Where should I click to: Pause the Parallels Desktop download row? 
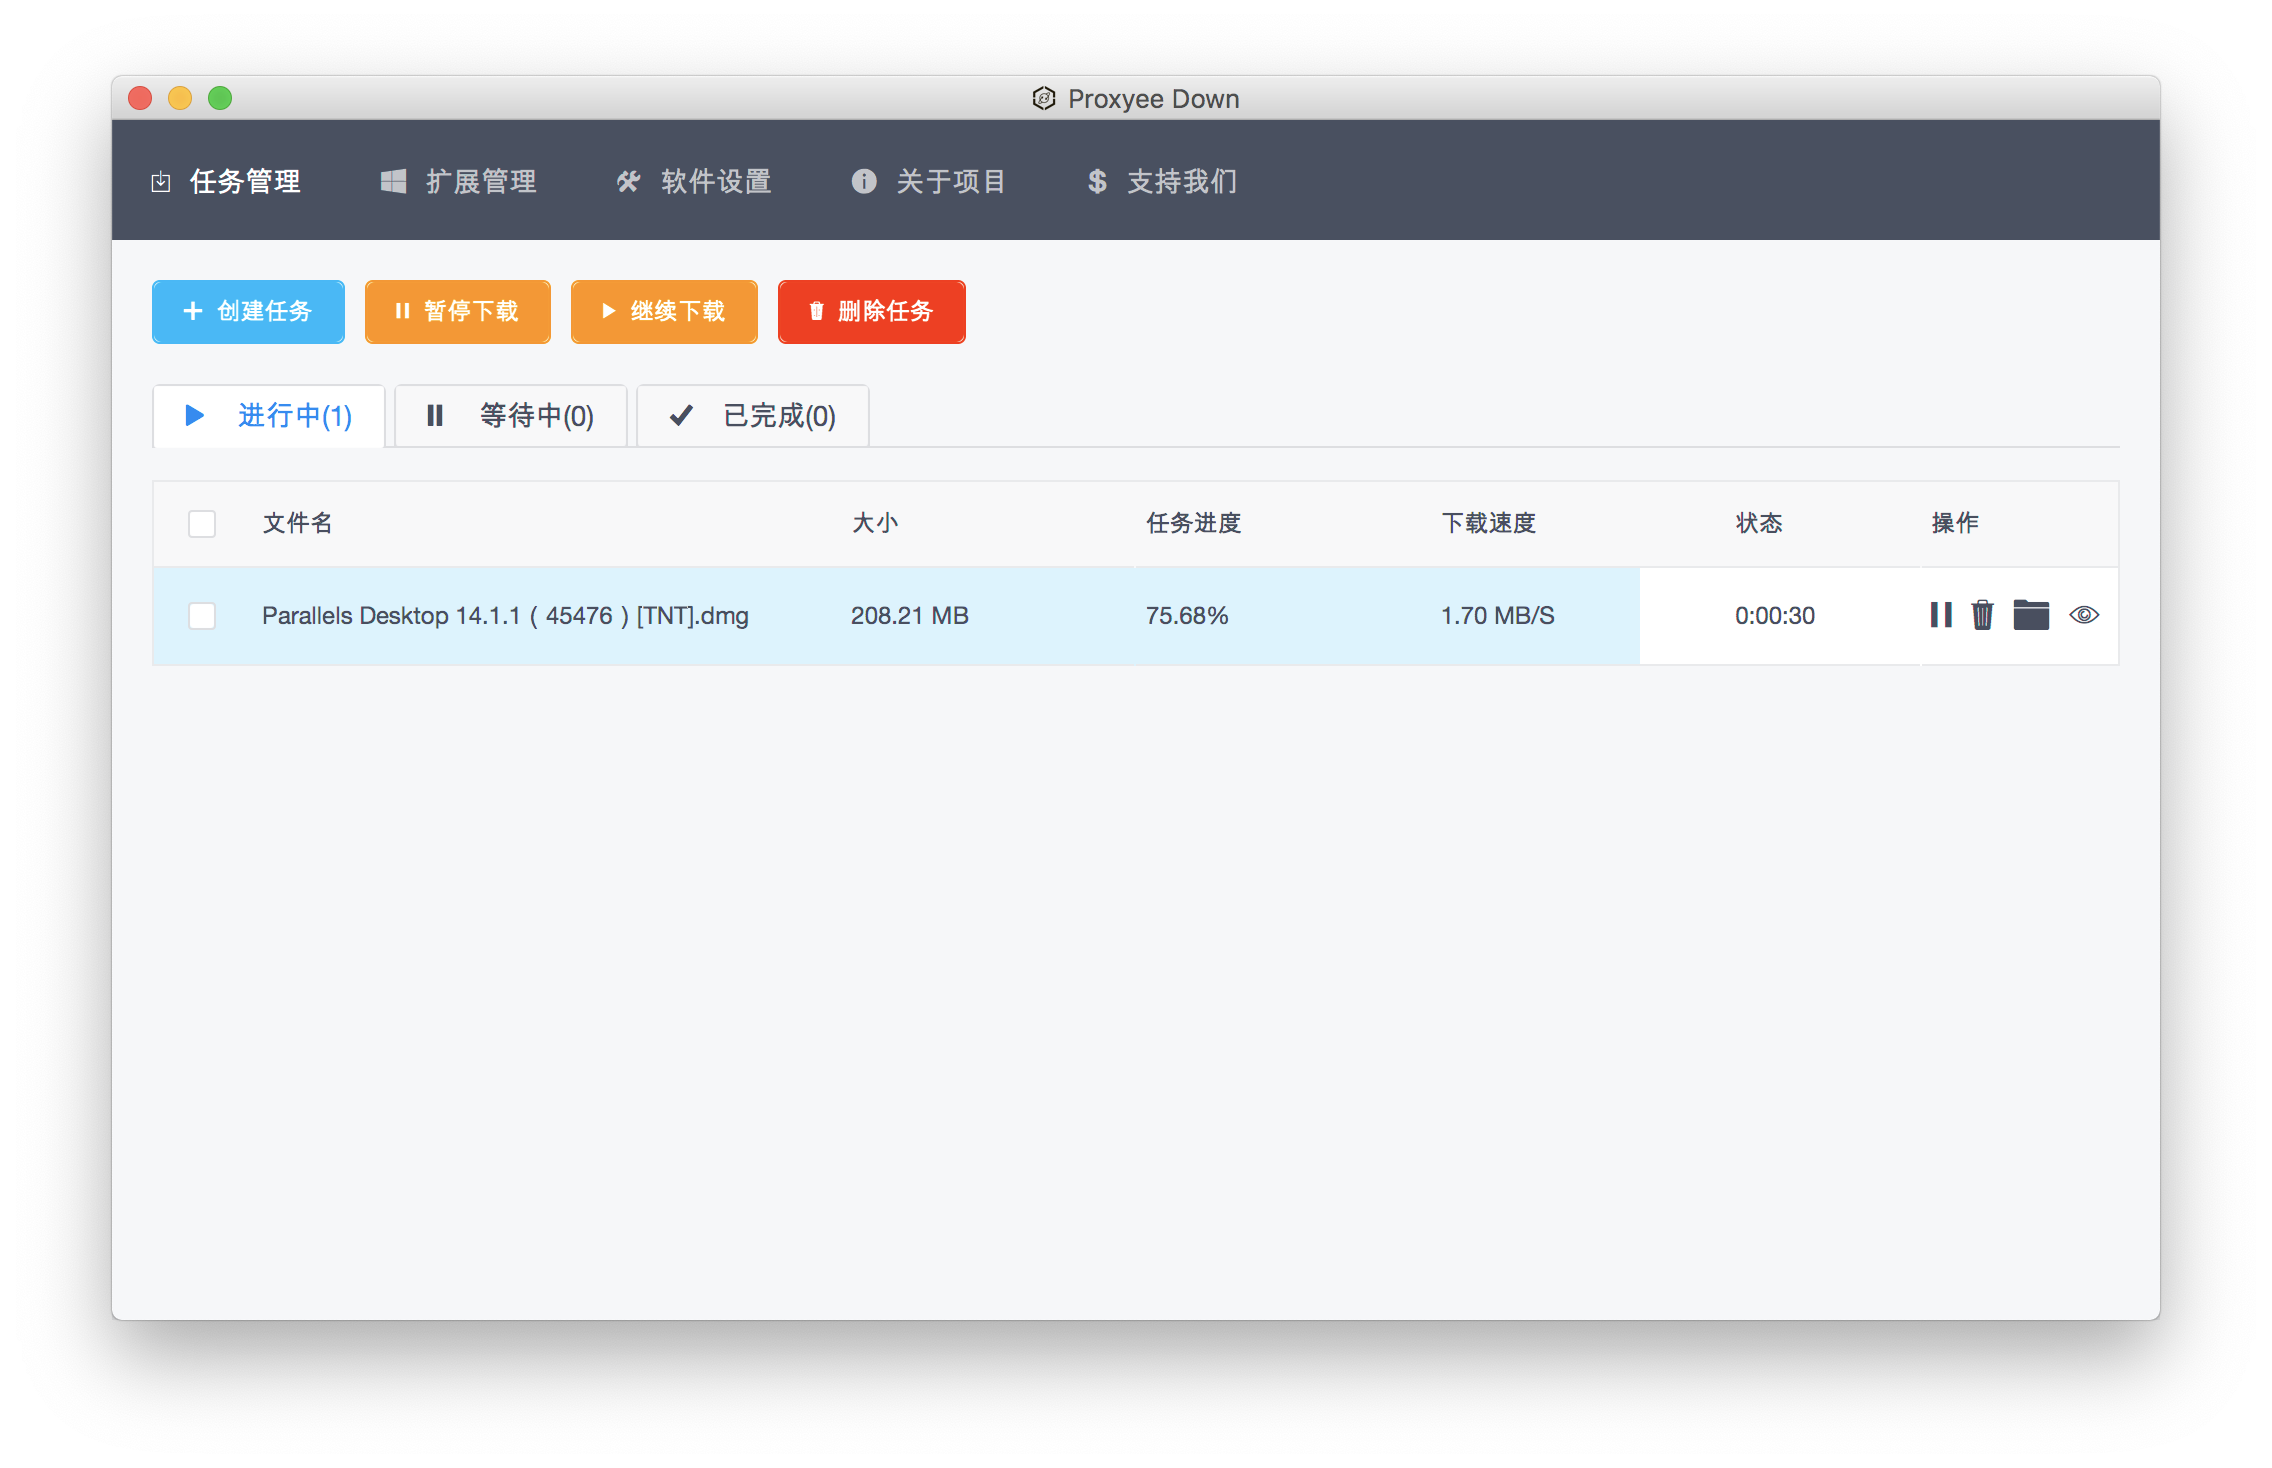[1941, 615]
